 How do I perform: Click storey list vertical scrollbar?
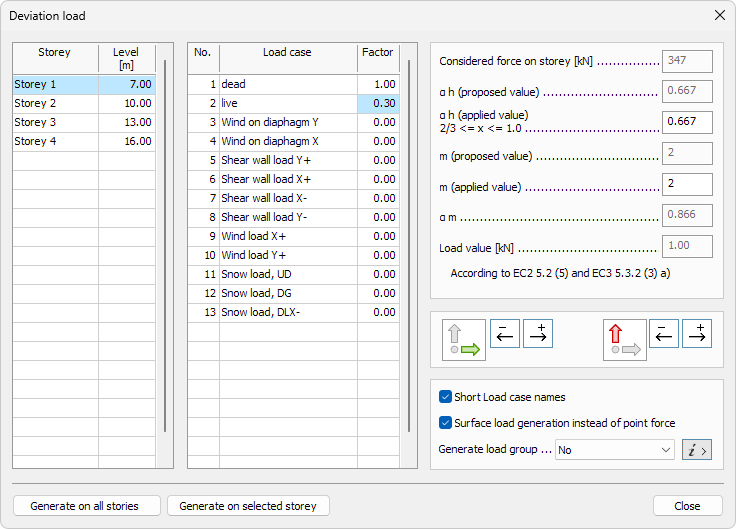coord(165,246)
